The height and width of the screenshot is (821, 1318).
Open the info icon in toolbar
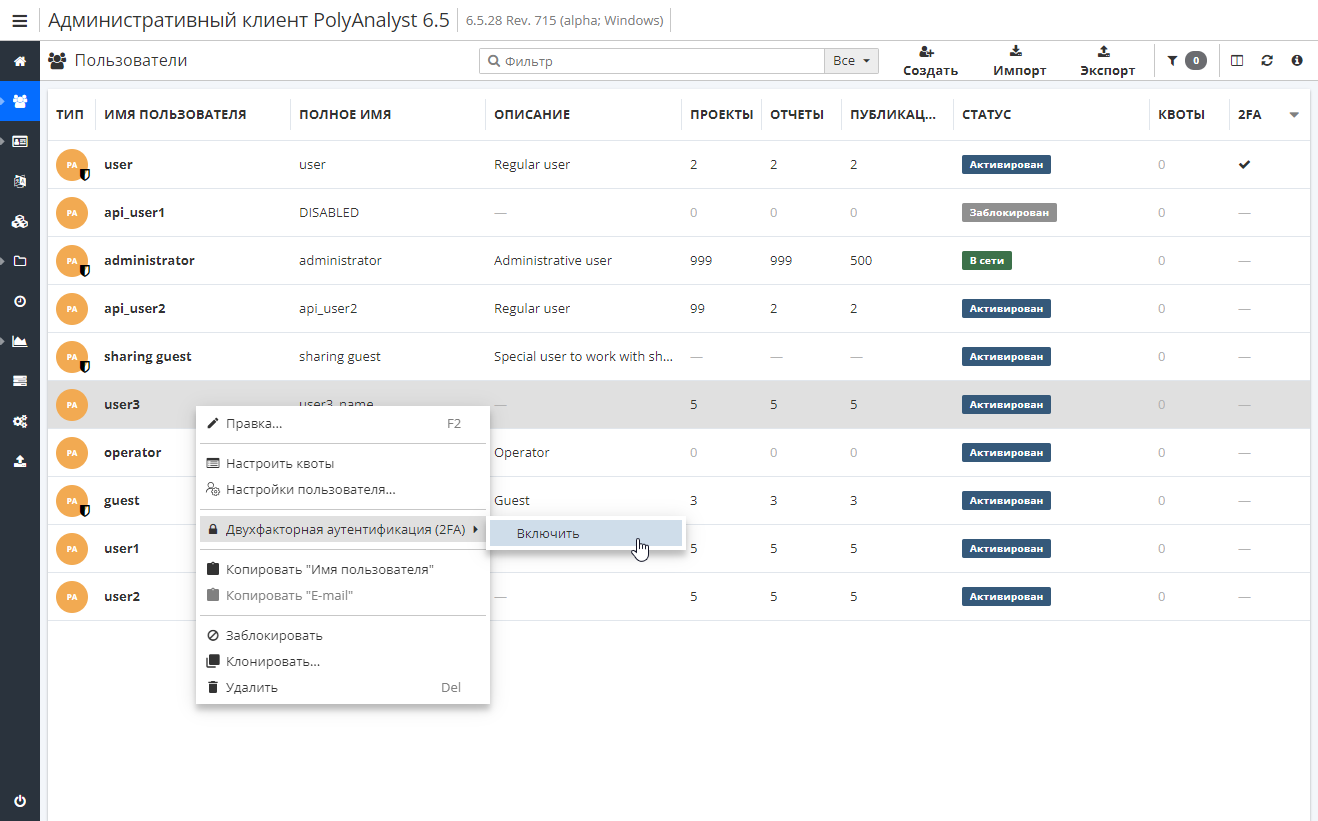(1297, 61)
